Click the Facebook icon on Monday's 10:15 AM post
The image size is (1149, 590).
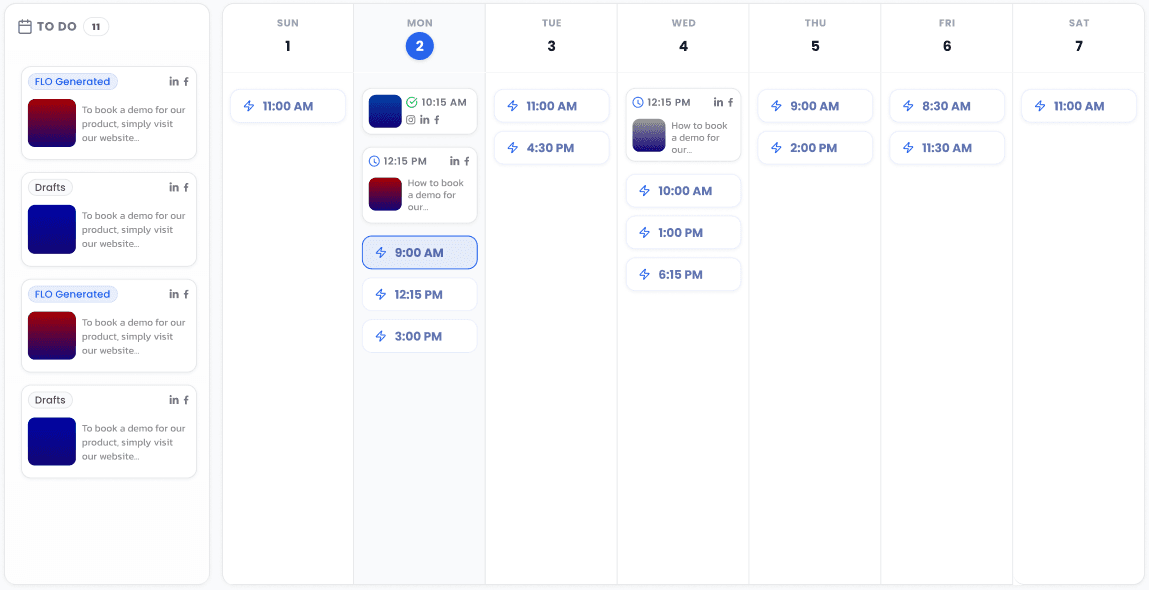[437, 119]
